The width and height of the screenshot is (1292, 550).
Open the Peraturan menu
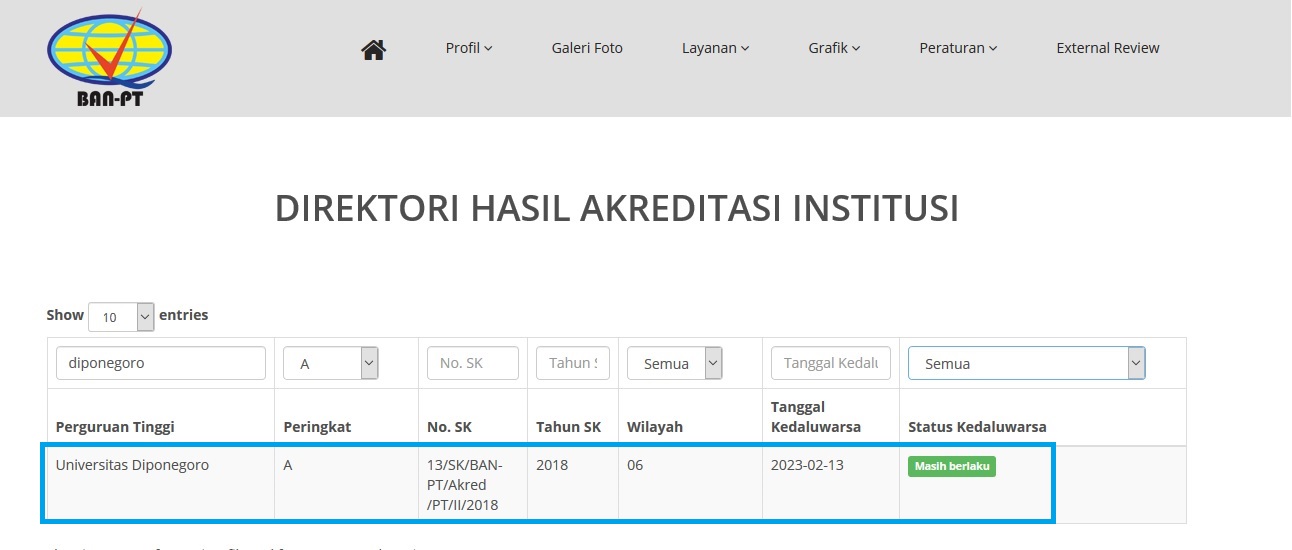click(x=958, y=48)
